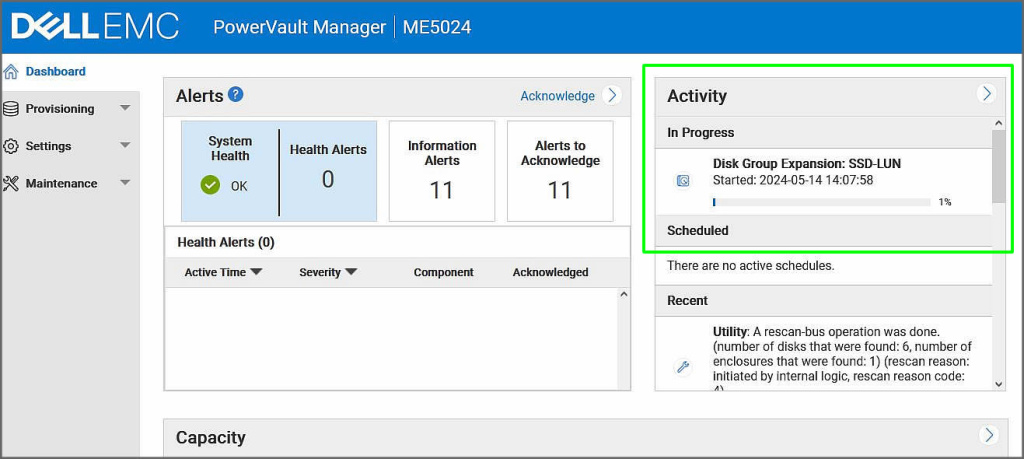The height and width of the screenshot is (459, 1024).
Task: Click the Maintenance tools icon
Action: 11,183
